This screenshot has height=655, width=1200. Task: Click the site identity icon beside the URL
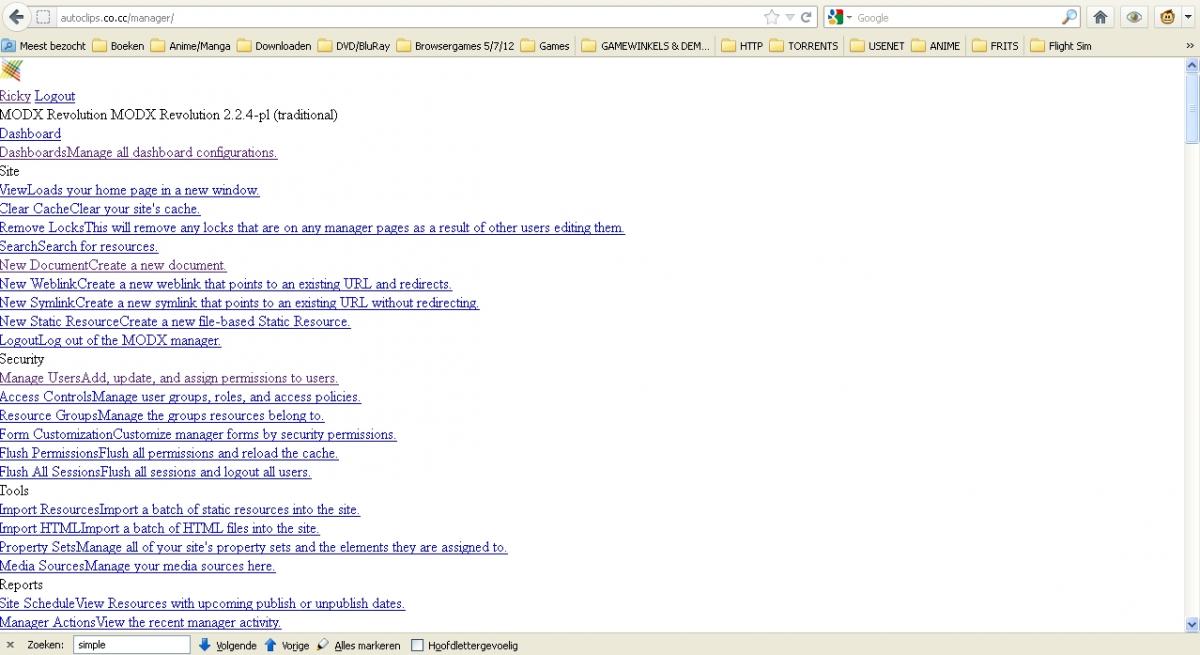[43, 18]
